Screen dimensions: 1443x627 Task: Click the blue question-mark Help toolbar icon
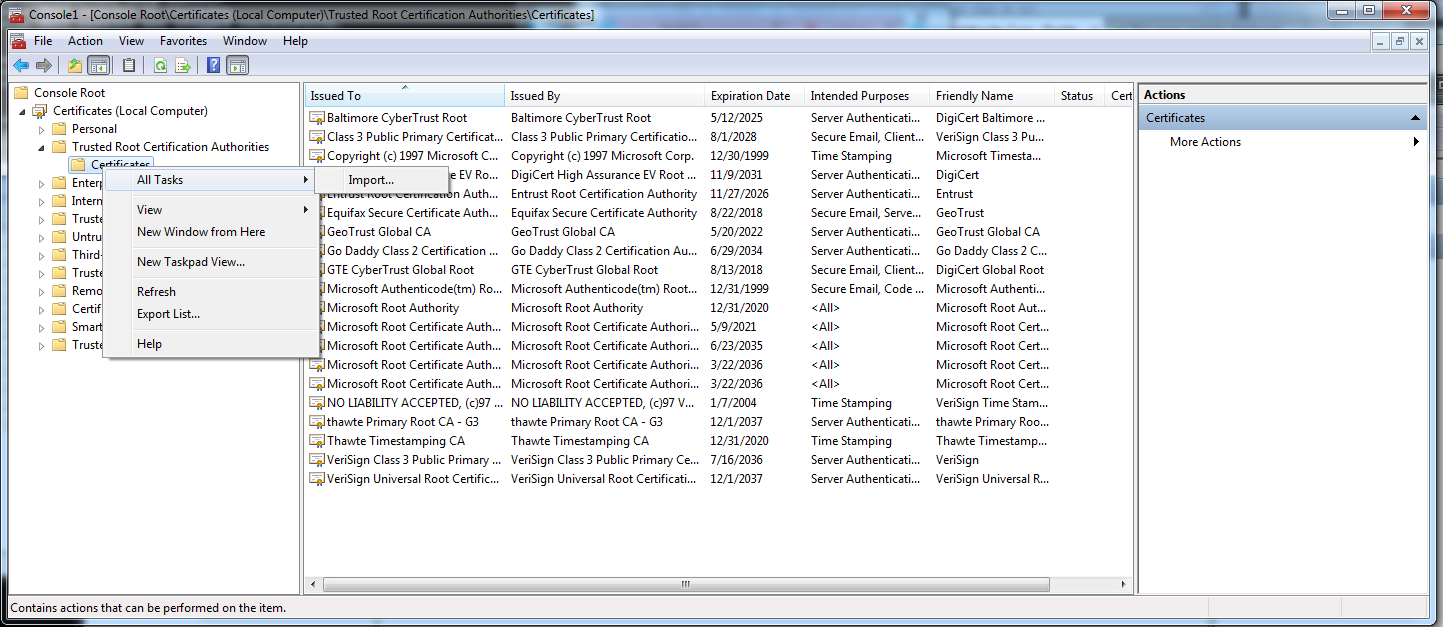[214, 66]
